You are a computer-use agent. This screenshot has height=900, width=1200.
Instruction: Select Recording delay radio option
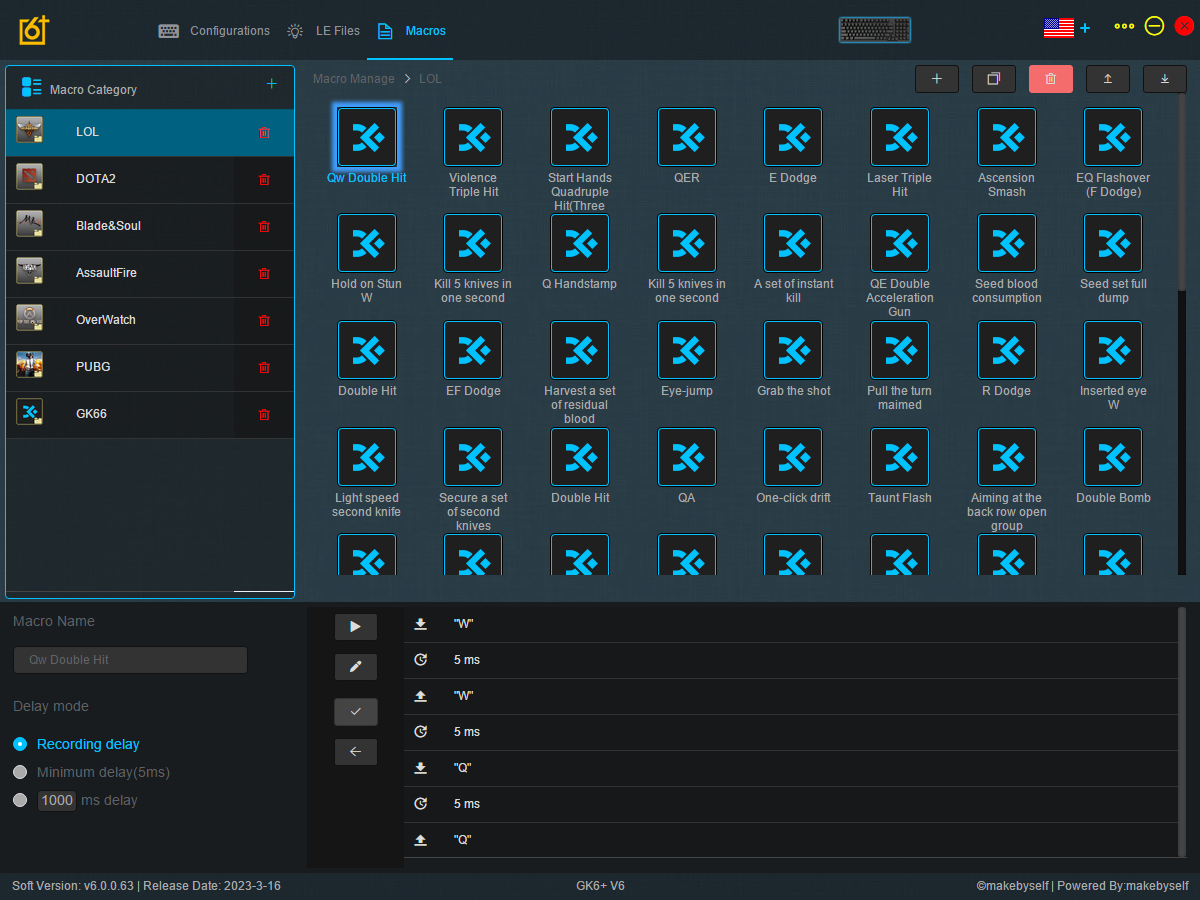tap(20, 744)
